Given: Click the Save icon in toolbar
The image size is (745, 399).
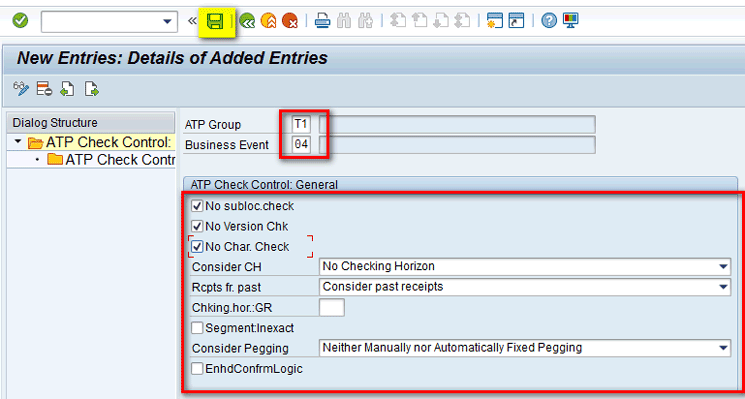Looking at the screenshot, I should (x=216, y=21).
